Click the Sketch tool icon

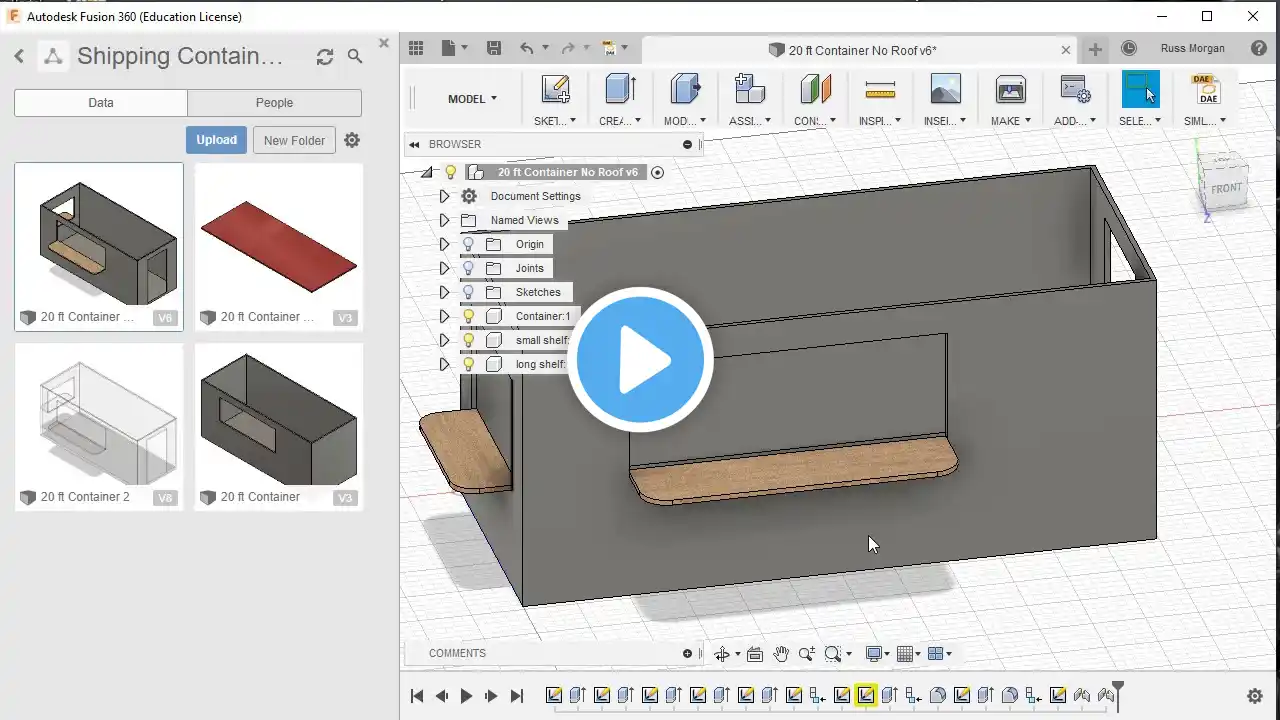555,90
